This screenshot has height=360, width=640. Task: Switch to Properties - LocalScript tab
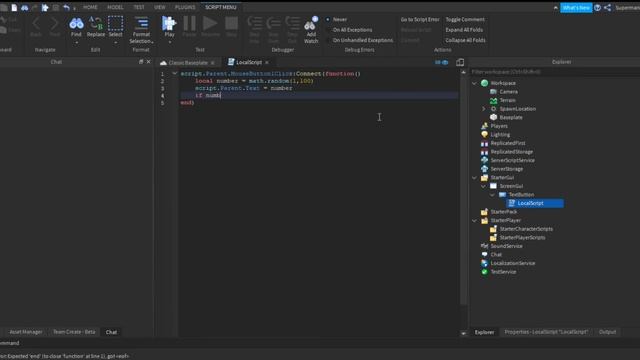tap(546, 332)
